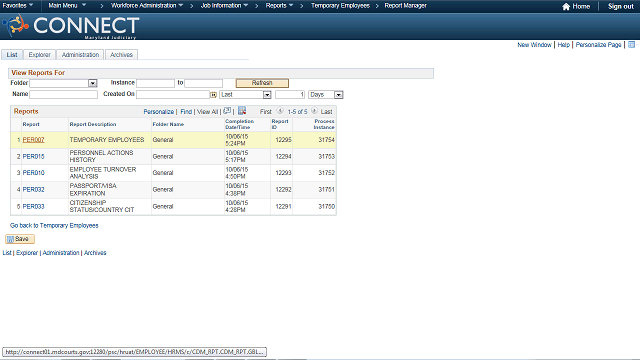640x360 pixels.
Task: Show next rows arrow icon
Action: click(314, 111)
